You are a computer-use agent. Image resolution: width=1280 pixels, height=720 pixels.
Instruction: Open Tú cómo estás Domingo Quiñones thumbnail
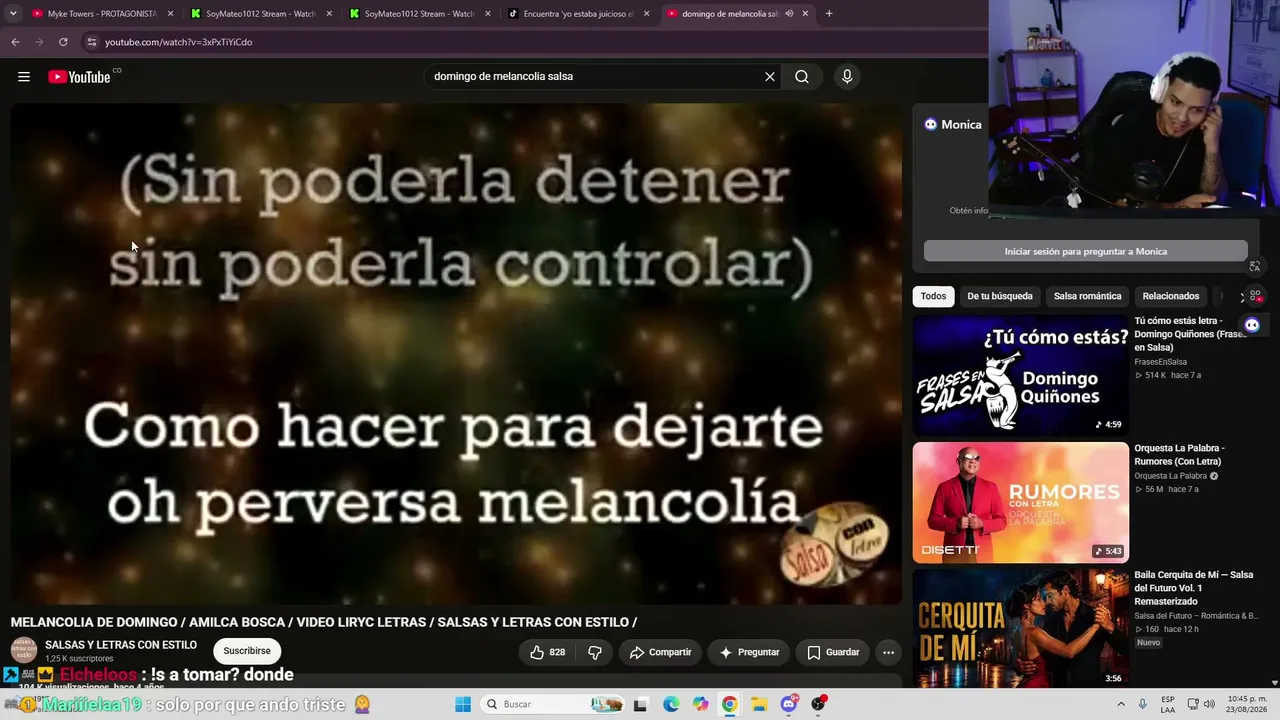[x=1020, y=374]
